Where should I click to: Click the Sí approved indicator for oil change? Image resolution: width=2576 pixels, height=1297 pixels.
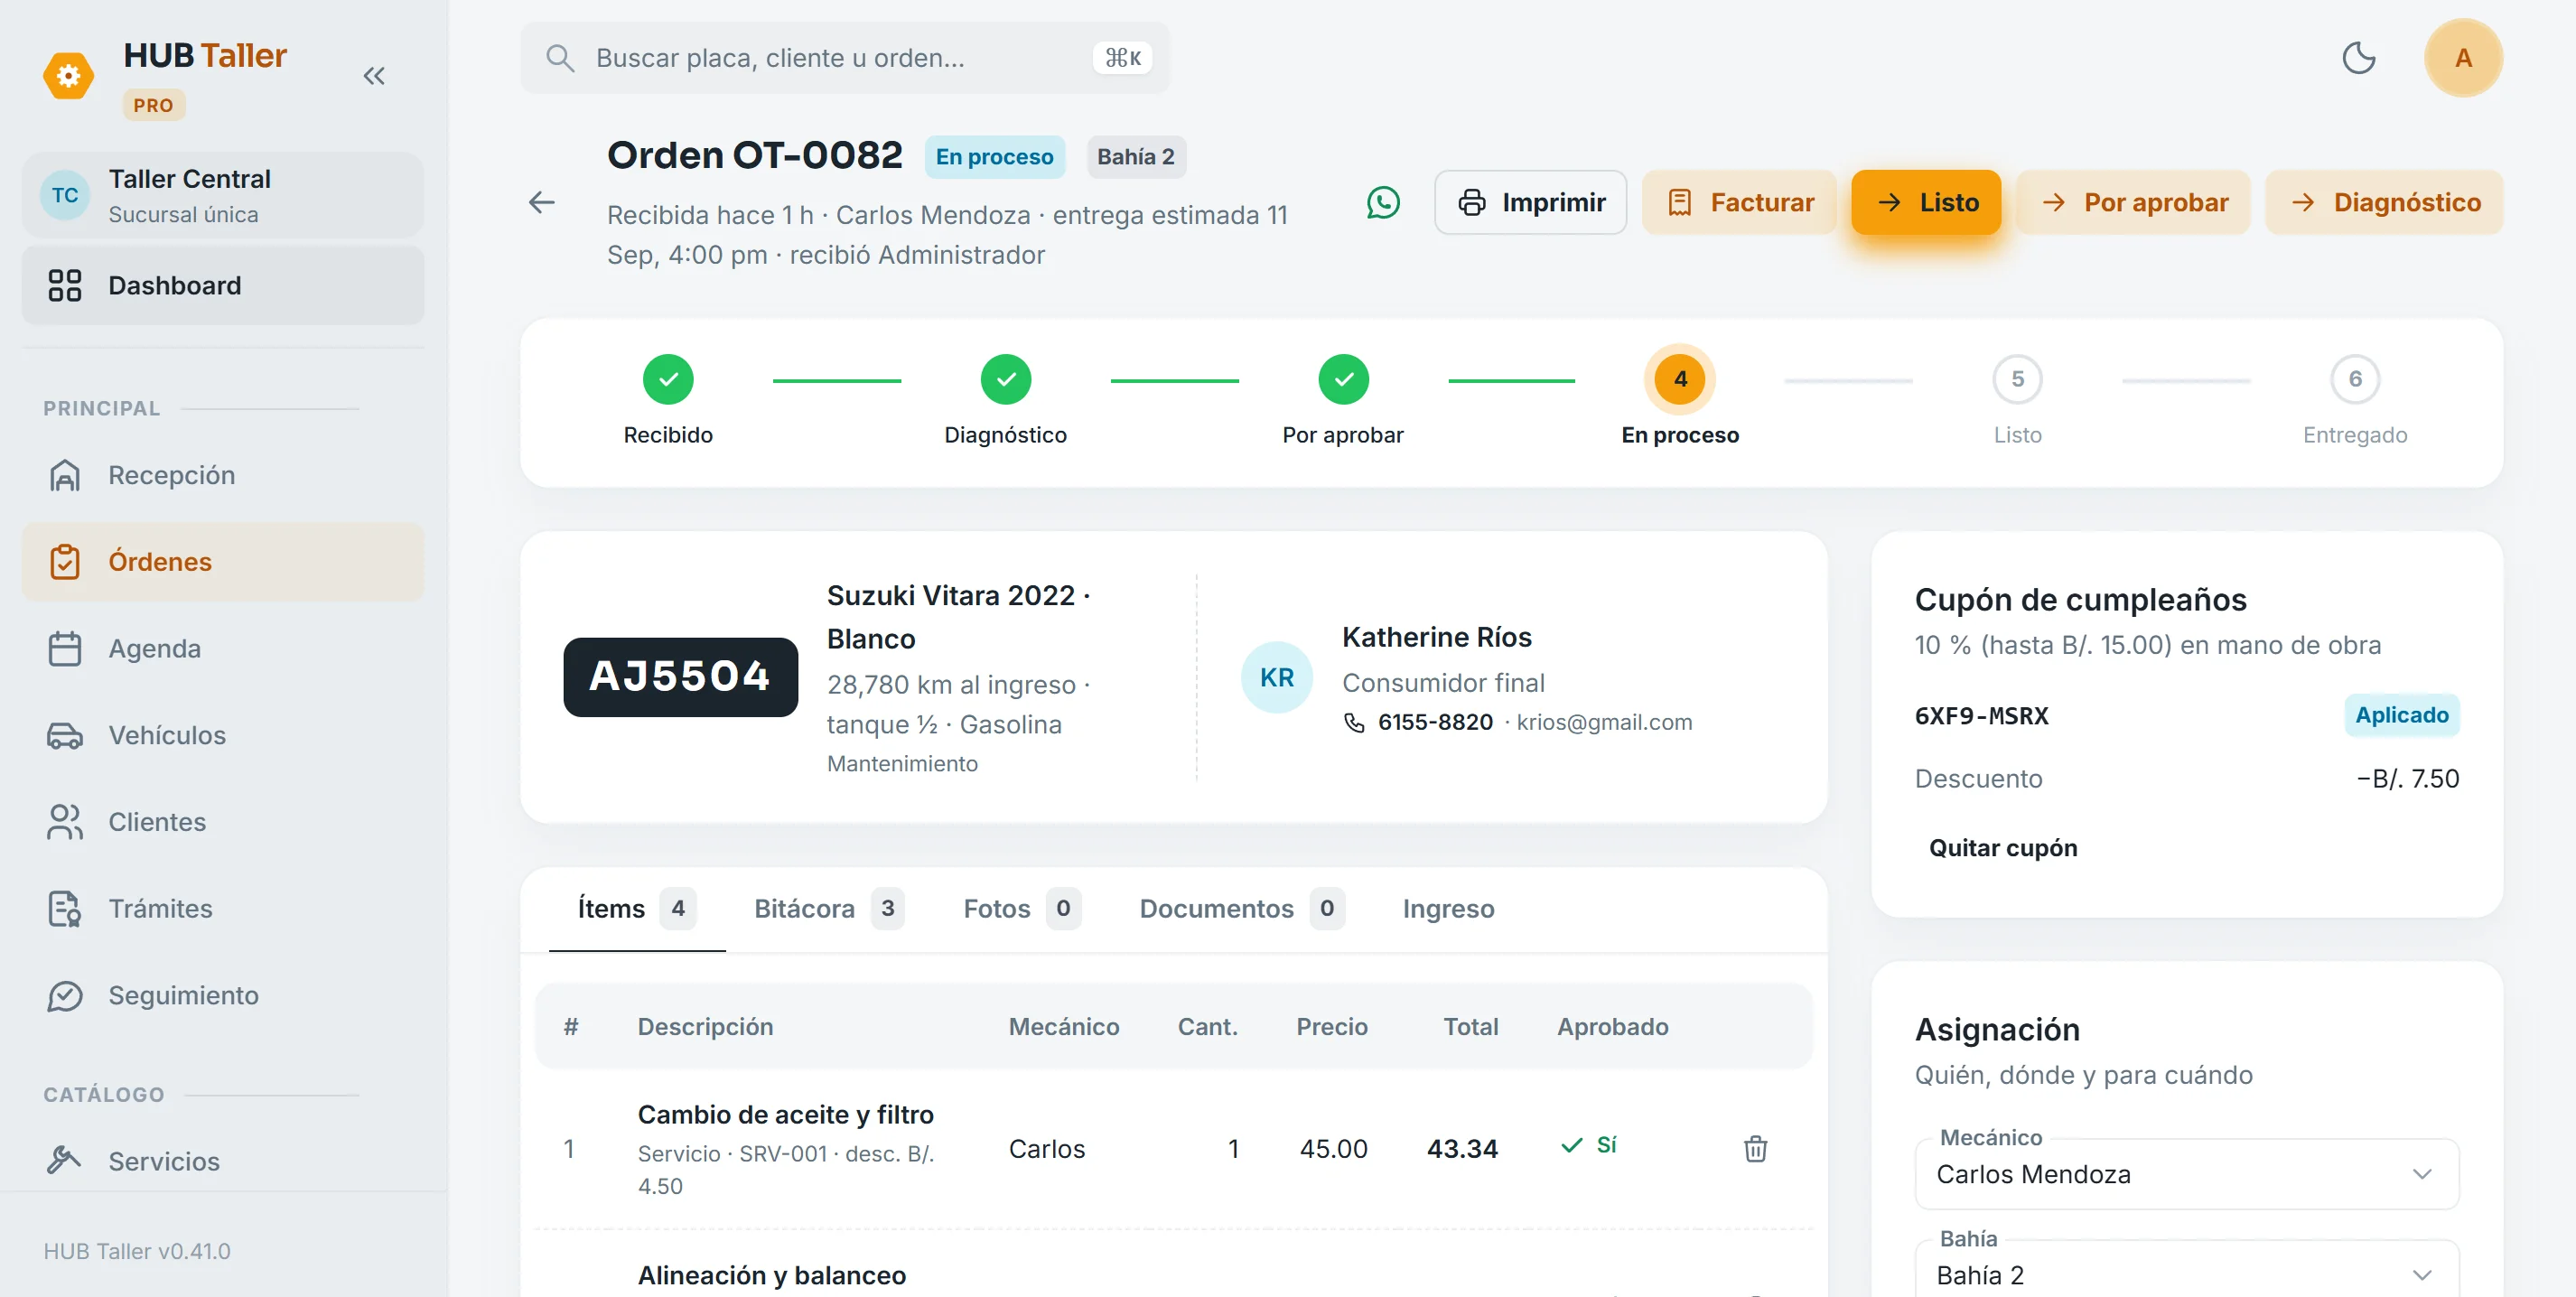1589,1145
